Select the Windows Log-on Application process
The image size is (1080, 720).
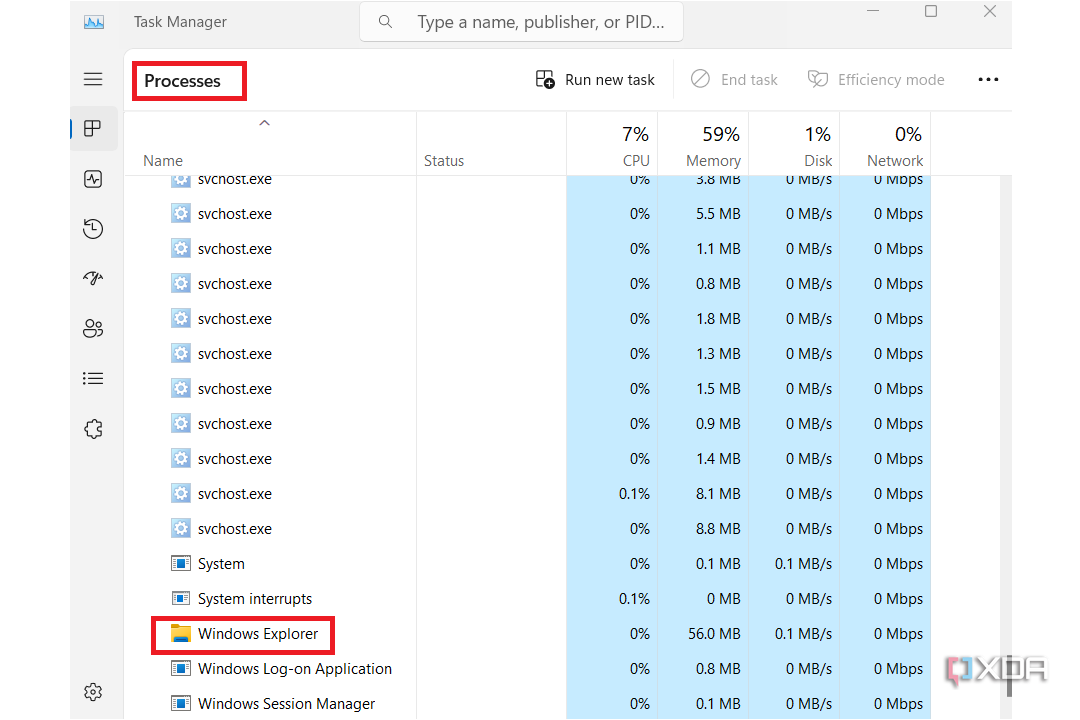point(294,669)
